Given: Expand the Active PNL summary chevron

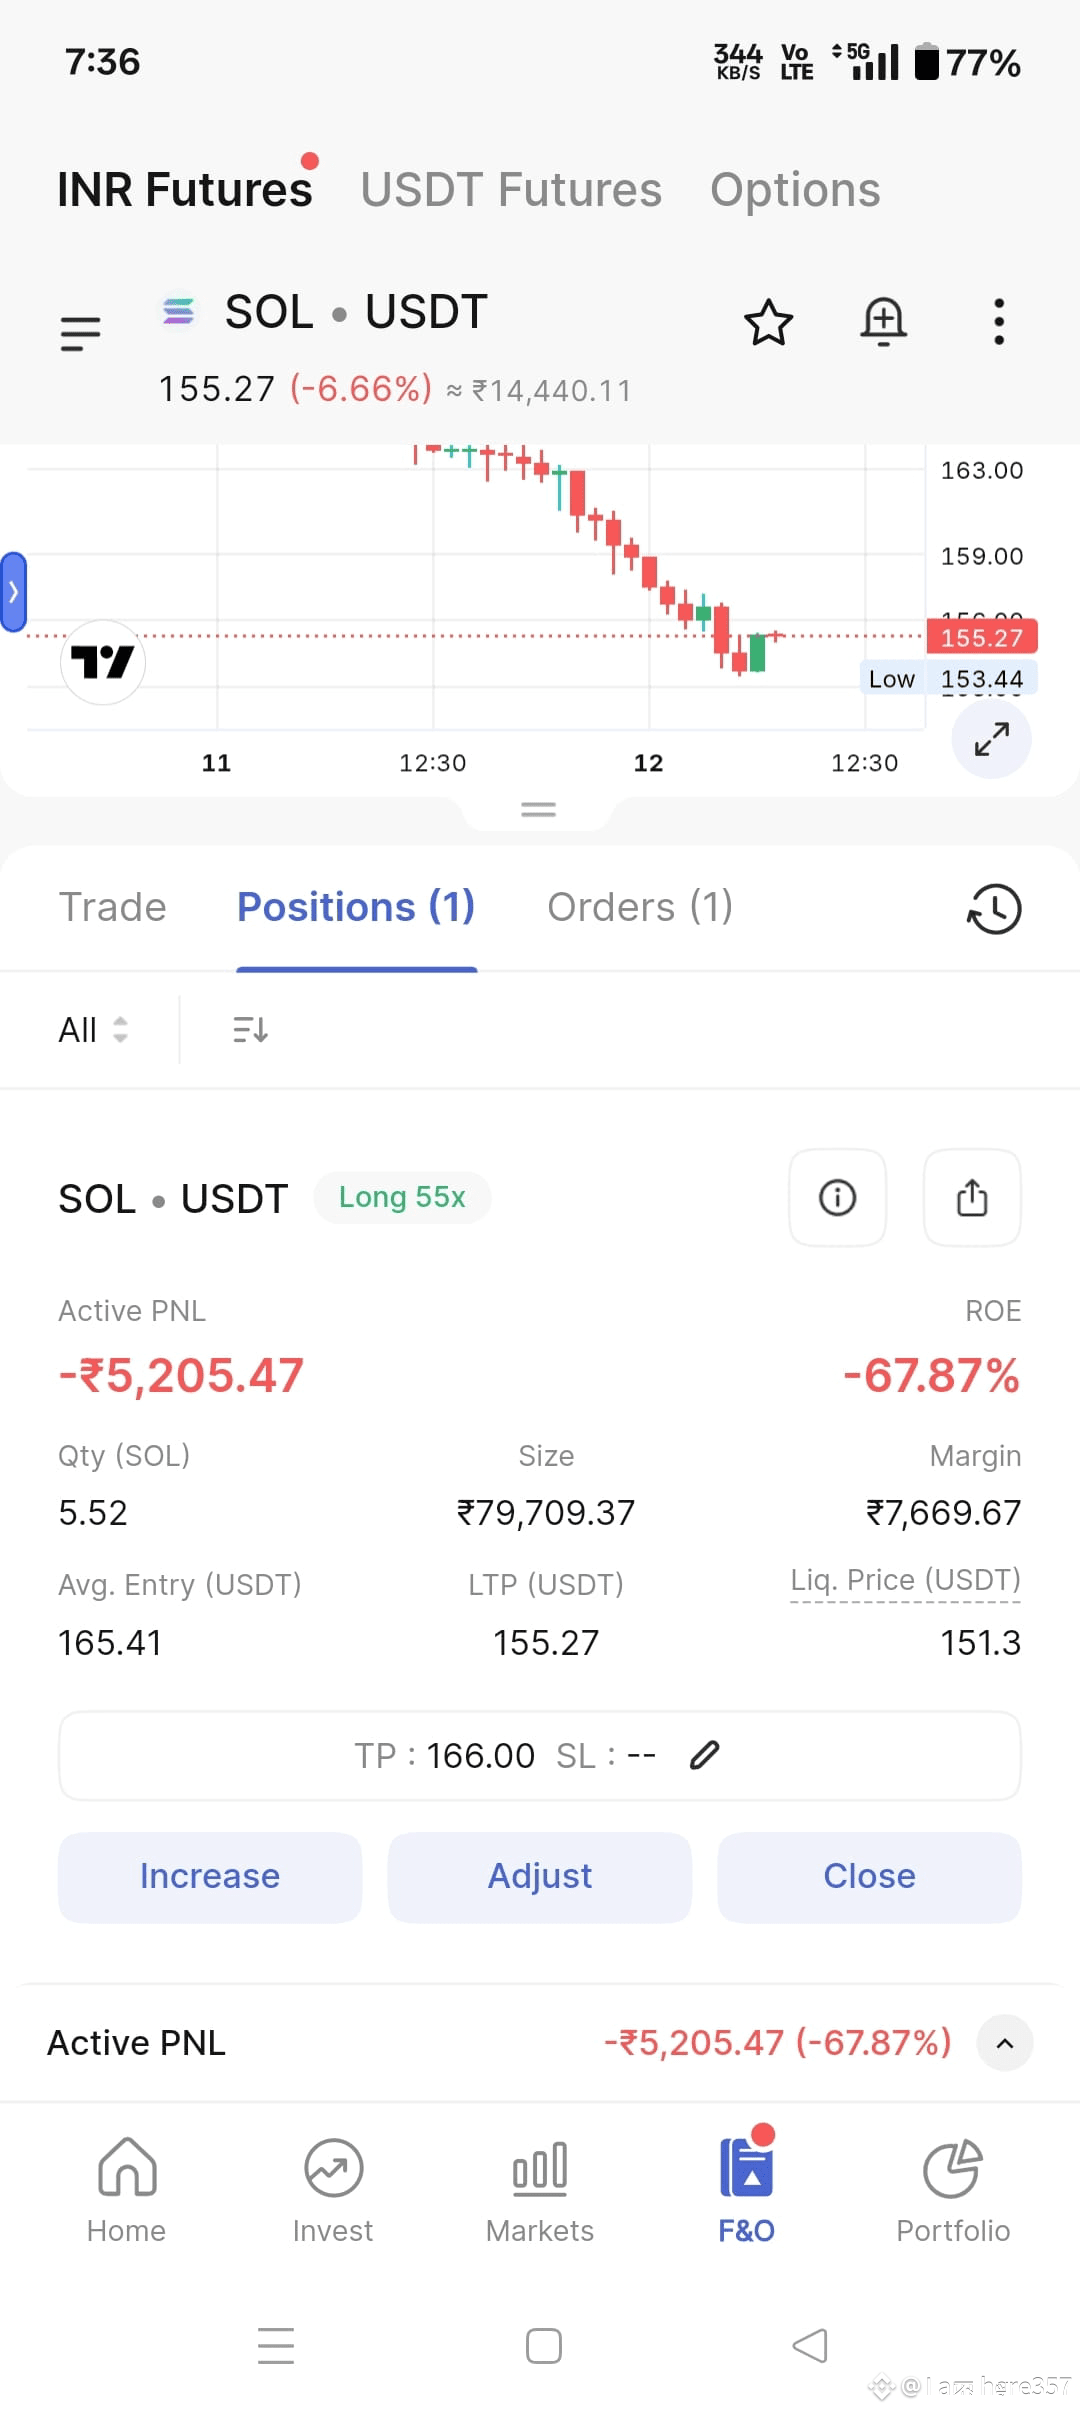Looking at the screenshot, I should point(1005,2043).
